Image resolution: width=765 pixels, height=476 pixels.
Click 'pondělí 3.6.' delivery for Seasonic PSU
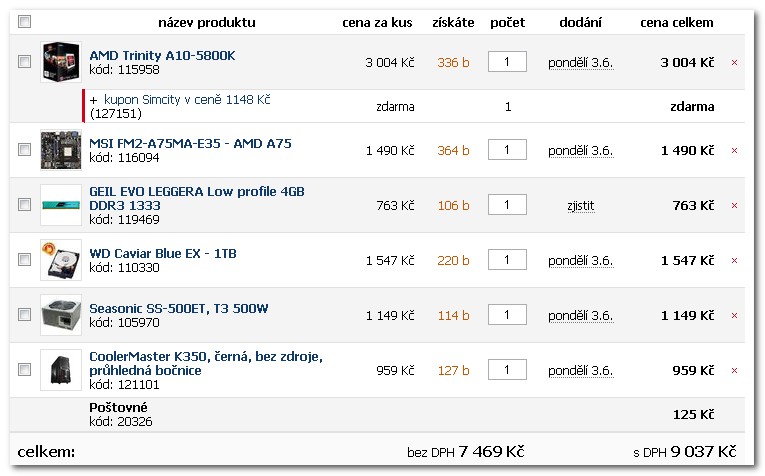click(581, 316)
